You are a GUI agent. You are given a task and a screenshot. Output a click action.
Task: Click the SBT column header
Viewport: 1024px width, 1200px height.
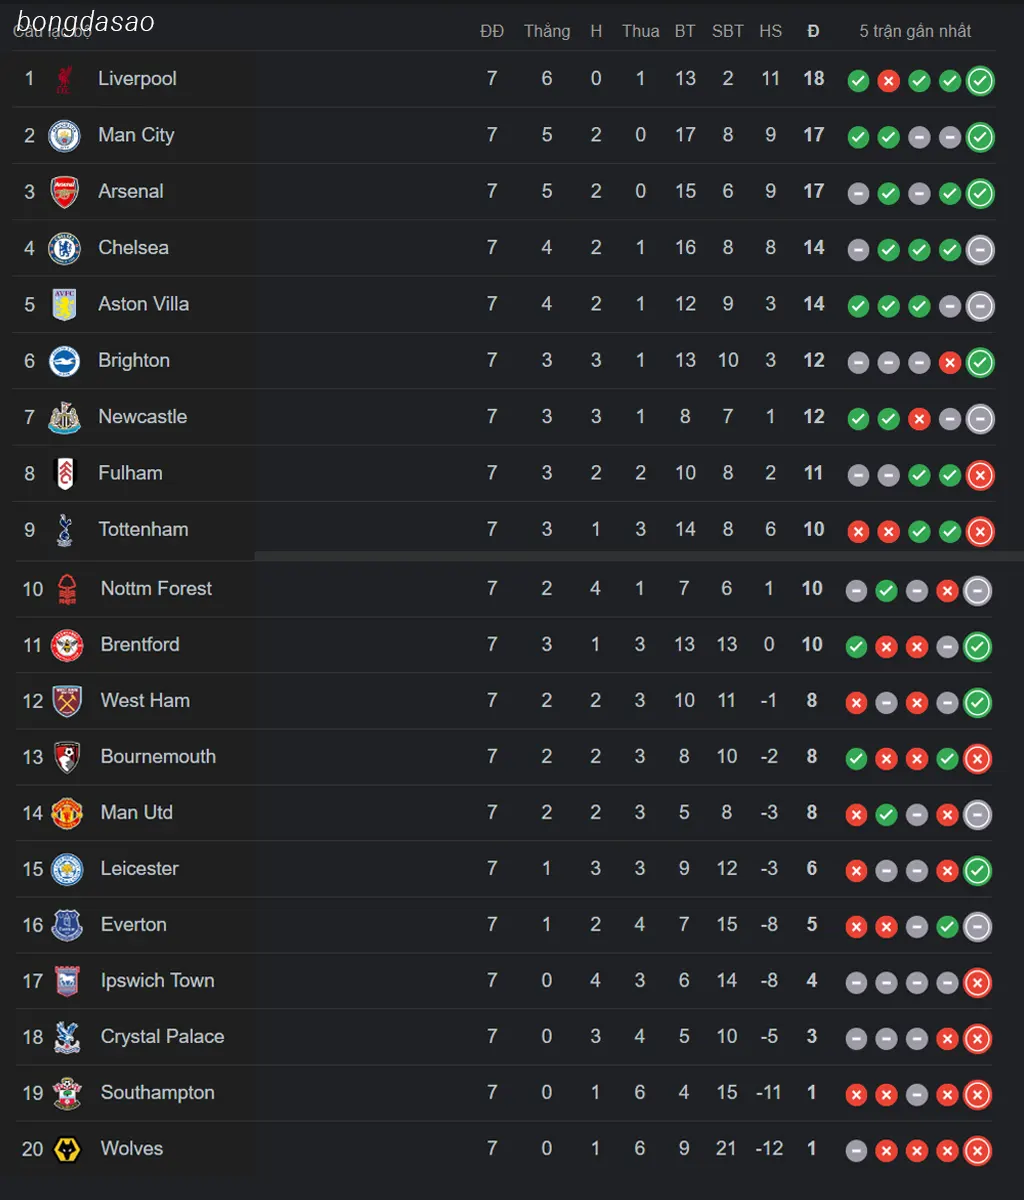pyautogui.click(x=728, y=31)
